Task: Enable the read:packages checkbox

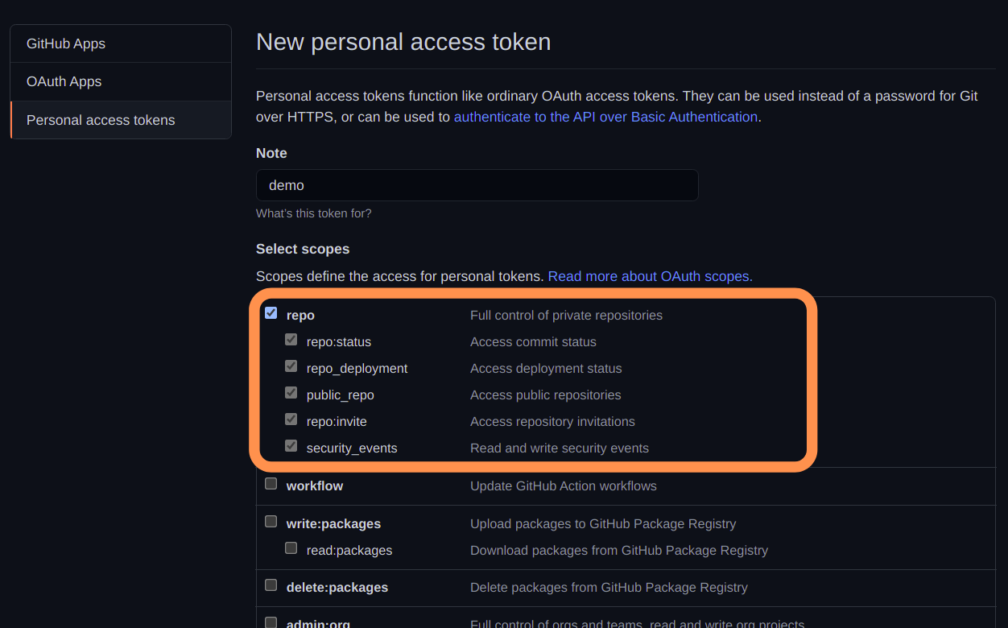Action: tap(291, 548)
